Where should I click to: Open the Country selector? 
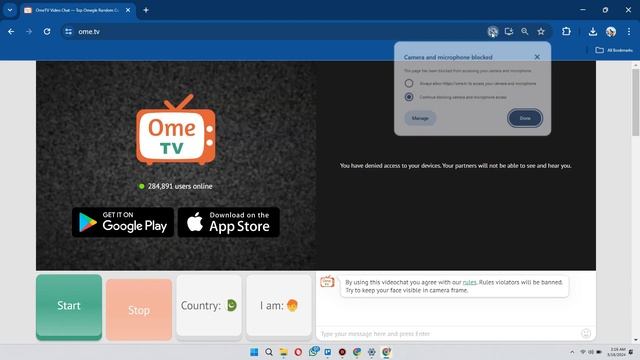click(x=209, y=306)
